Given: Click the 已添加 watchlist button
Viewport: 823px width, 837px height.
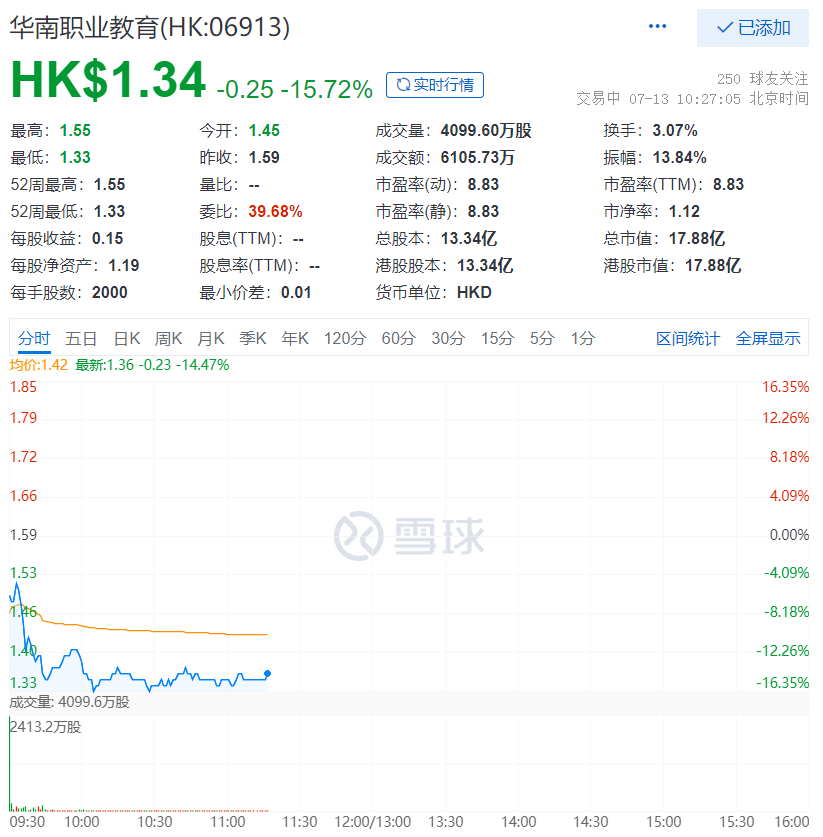Looking at the screenshot, I should (x=753, y=28).
